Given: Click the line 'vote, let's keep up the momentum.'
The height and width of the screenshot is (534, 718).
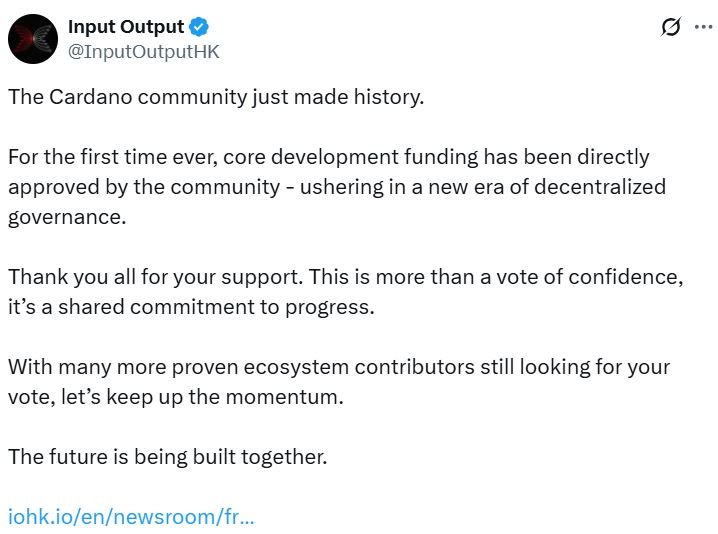Looking at the screenshot, I should point(175,397).
